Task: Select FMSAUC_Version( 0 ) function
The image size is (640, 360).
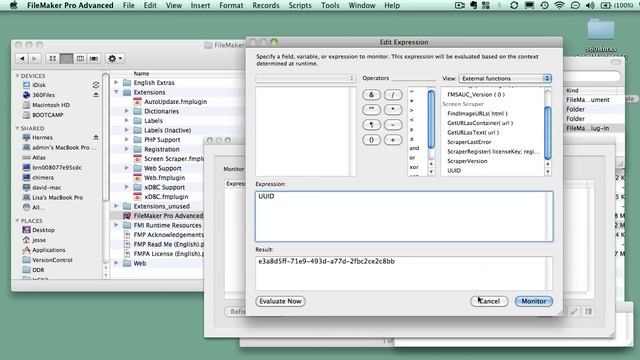Action: click(476, 94)
